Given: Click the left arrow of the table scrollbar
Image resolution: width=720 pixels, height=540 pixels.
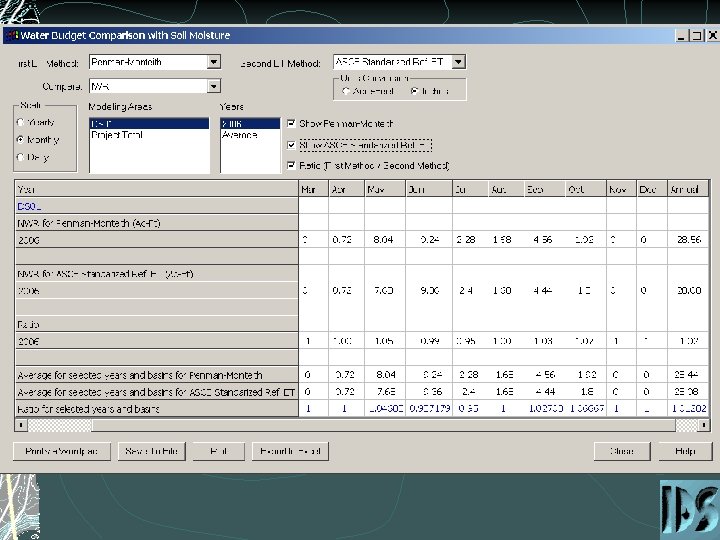Looking at the screenshot, I should (x=21, y=425).
